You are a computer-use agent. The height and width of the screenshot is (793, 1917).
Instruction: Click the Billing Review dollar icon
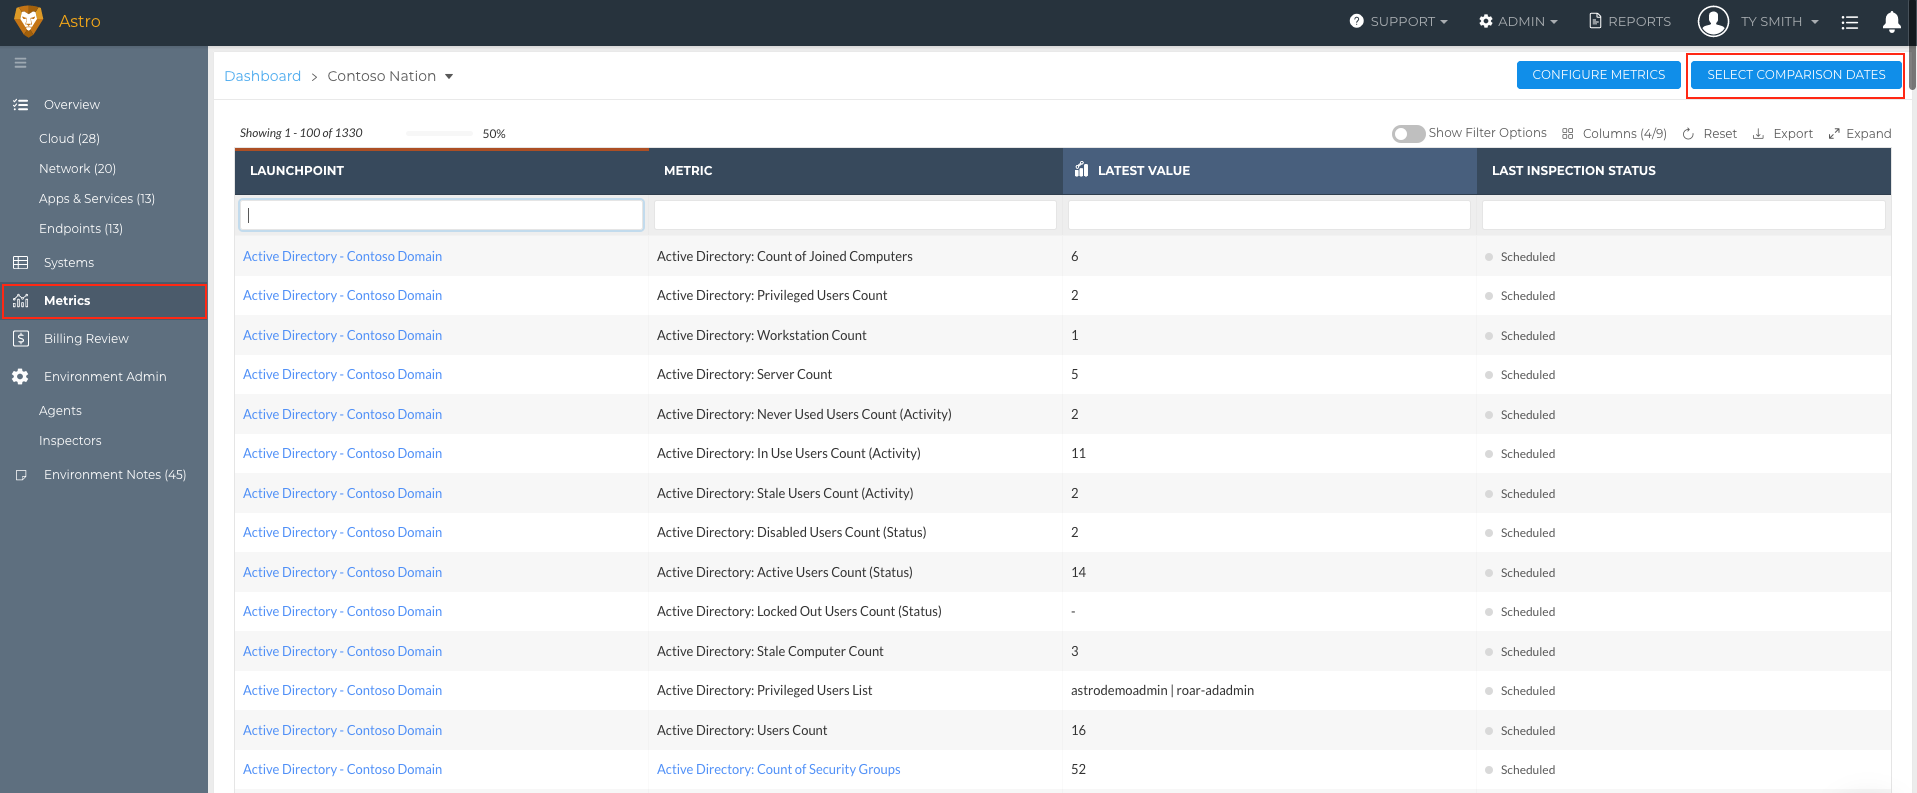[x=20, y=339]
